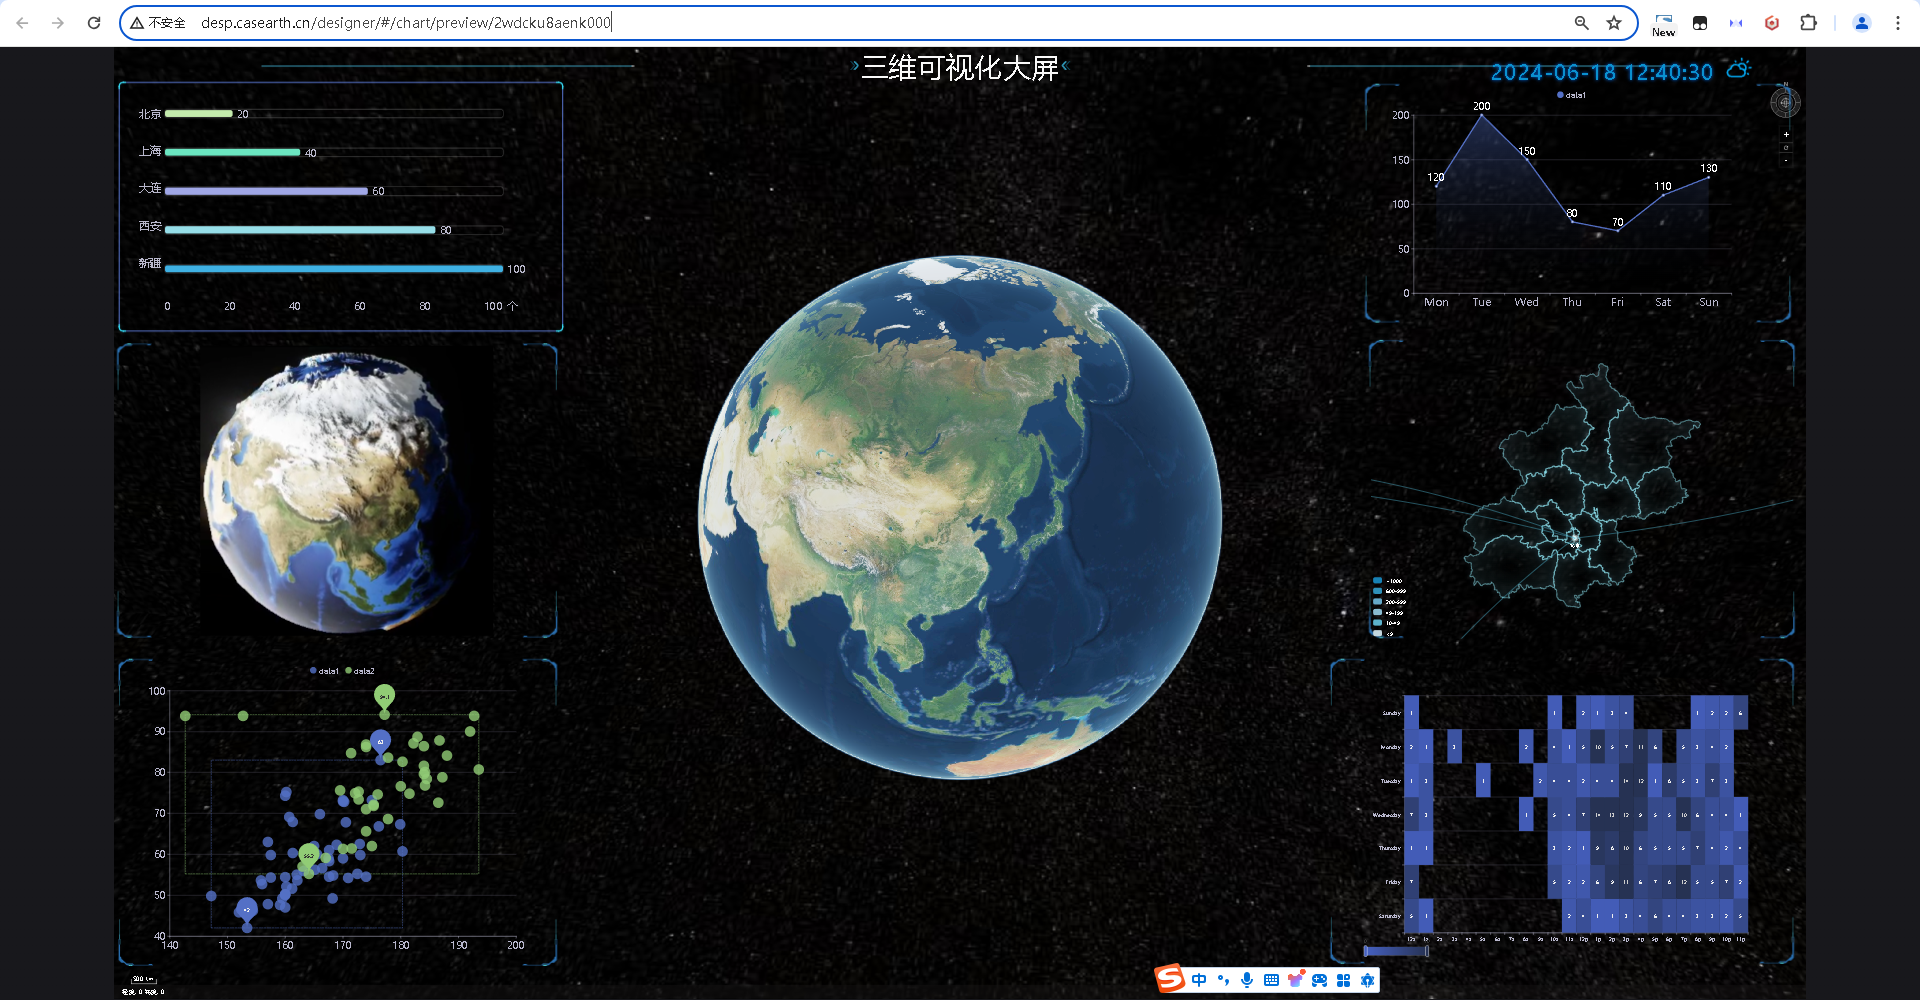Toggle data1 legend in the line chart
This screenshot has width=1920, height=1000.
pyautogui.click(x=1571, y=95)
